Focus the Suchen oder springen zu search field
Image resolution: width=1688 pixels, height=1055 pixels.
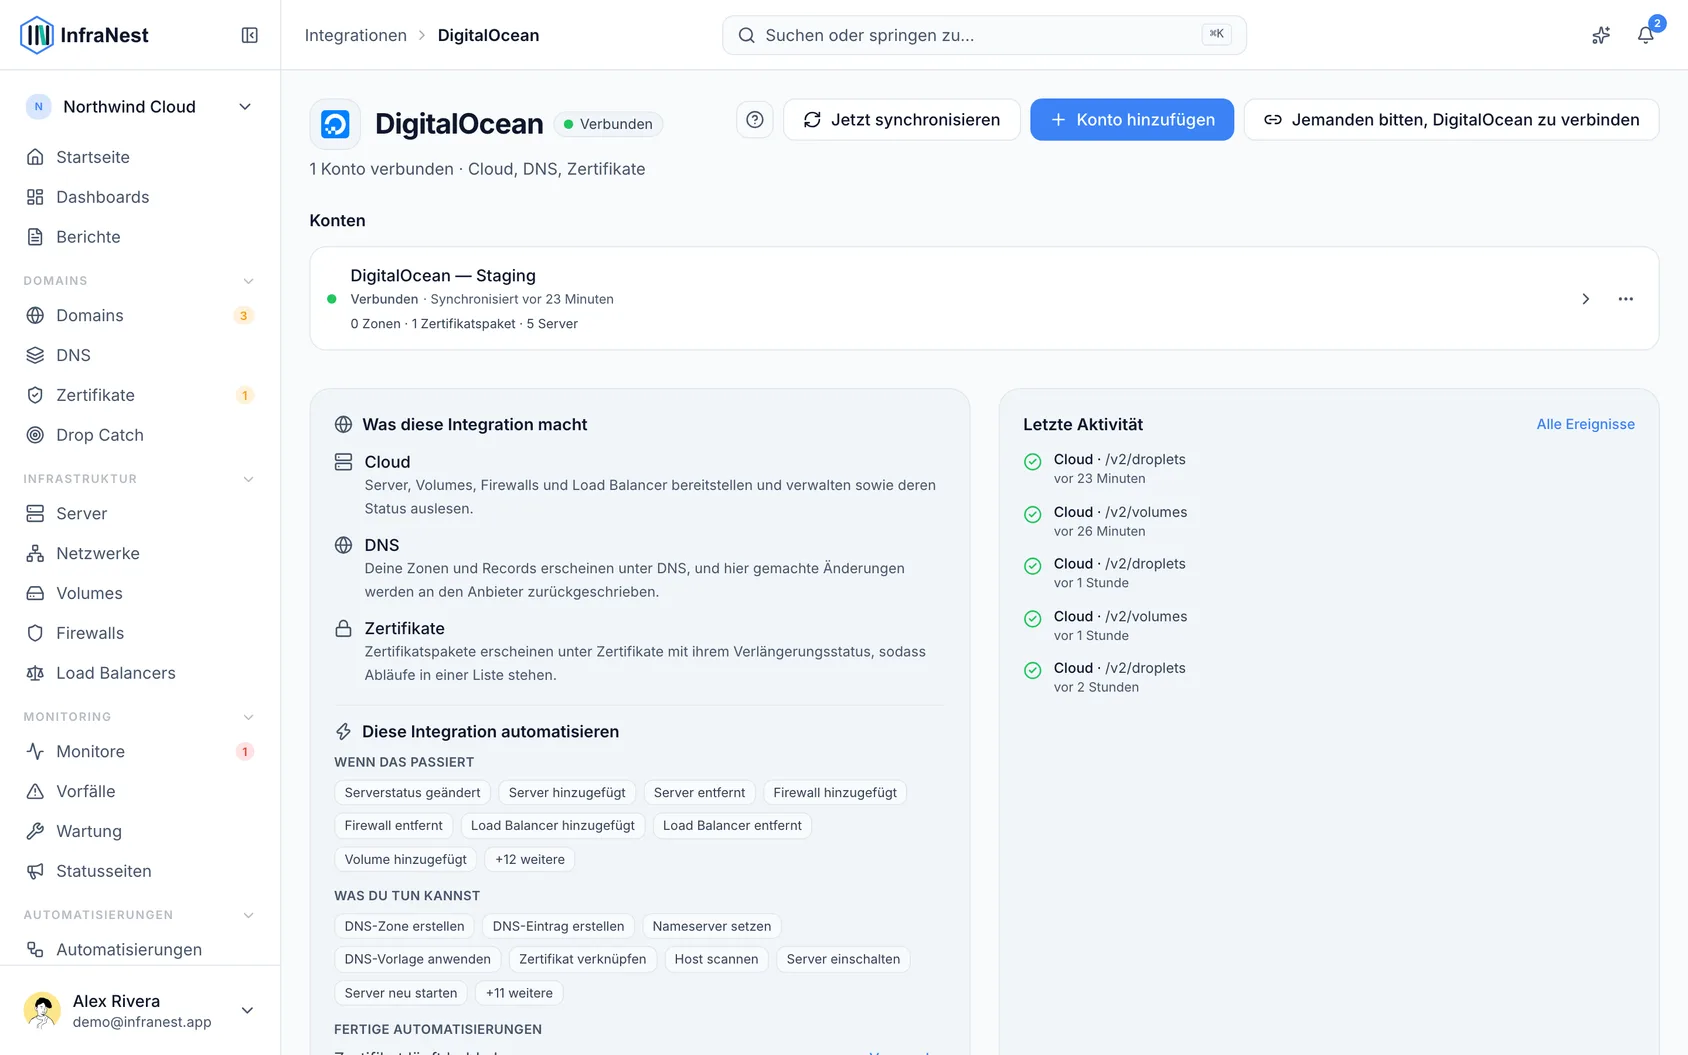(984, 35)
